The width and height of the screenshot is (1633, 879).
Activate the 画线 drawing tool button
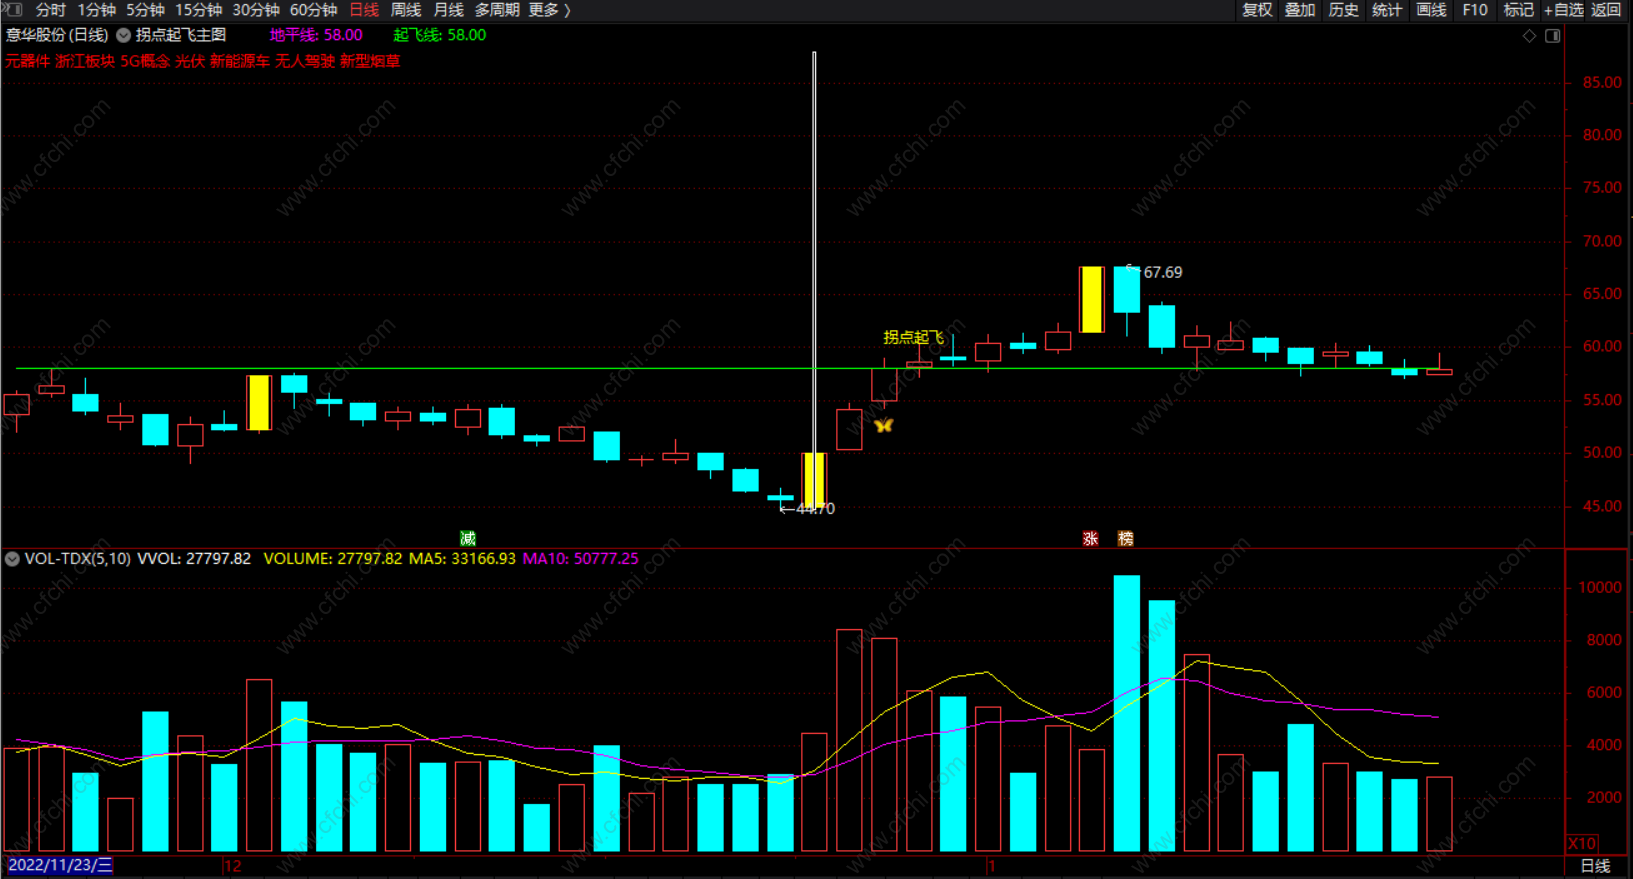(x=1431, y=10)
